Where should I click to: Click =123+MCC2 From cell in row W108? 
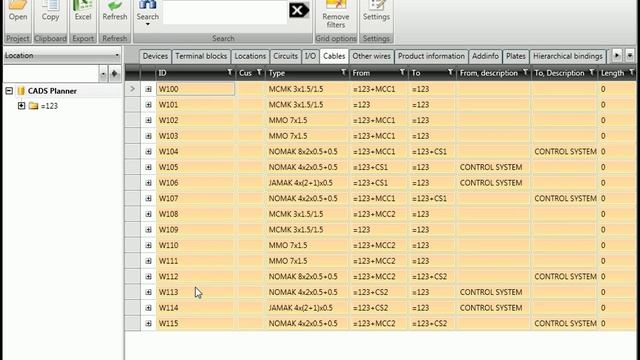[x=374, y=214]
